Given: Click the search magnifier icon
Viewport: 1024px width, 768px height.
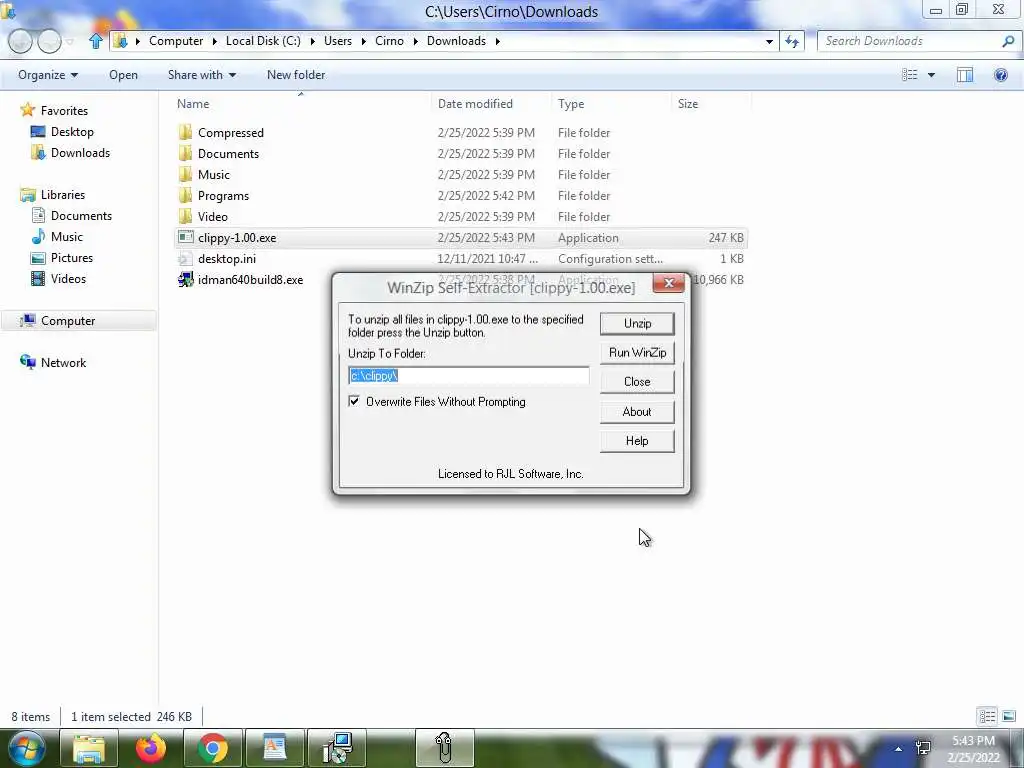Looking at the screenshot, I should 1008,41.
